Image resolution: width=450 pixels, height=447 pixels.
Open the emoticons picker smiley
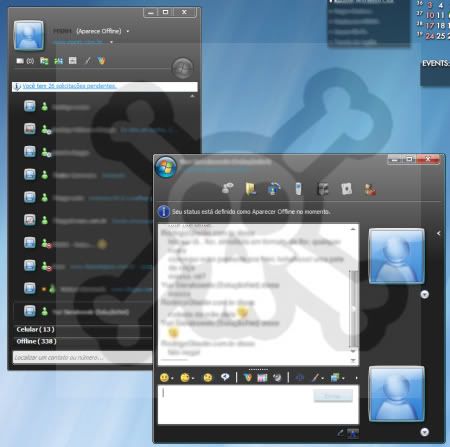pos(164,378)
